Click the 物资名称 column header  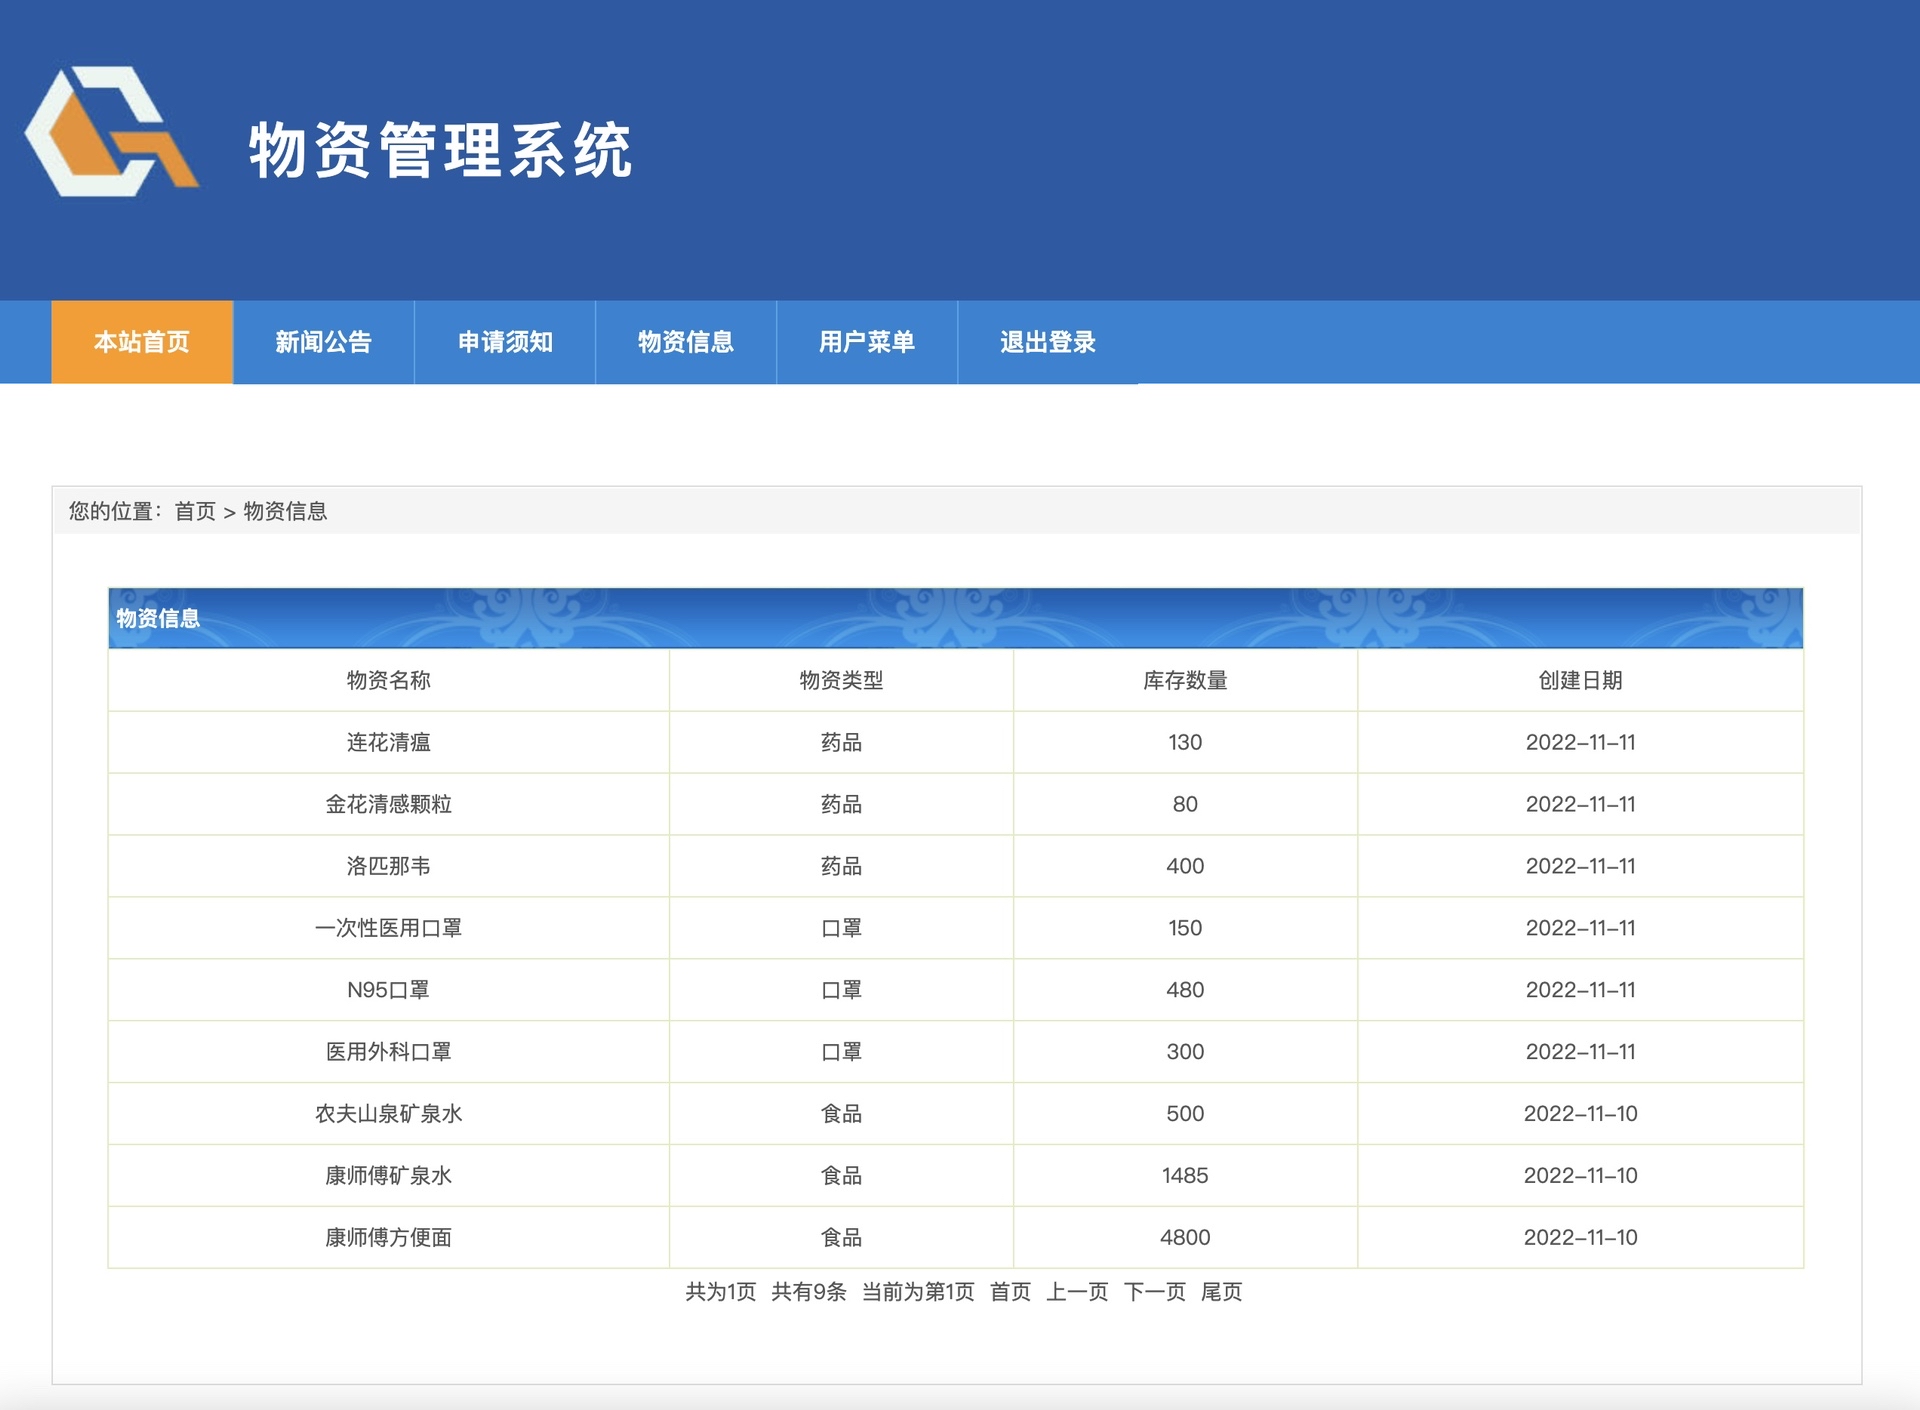click(390, 681)
